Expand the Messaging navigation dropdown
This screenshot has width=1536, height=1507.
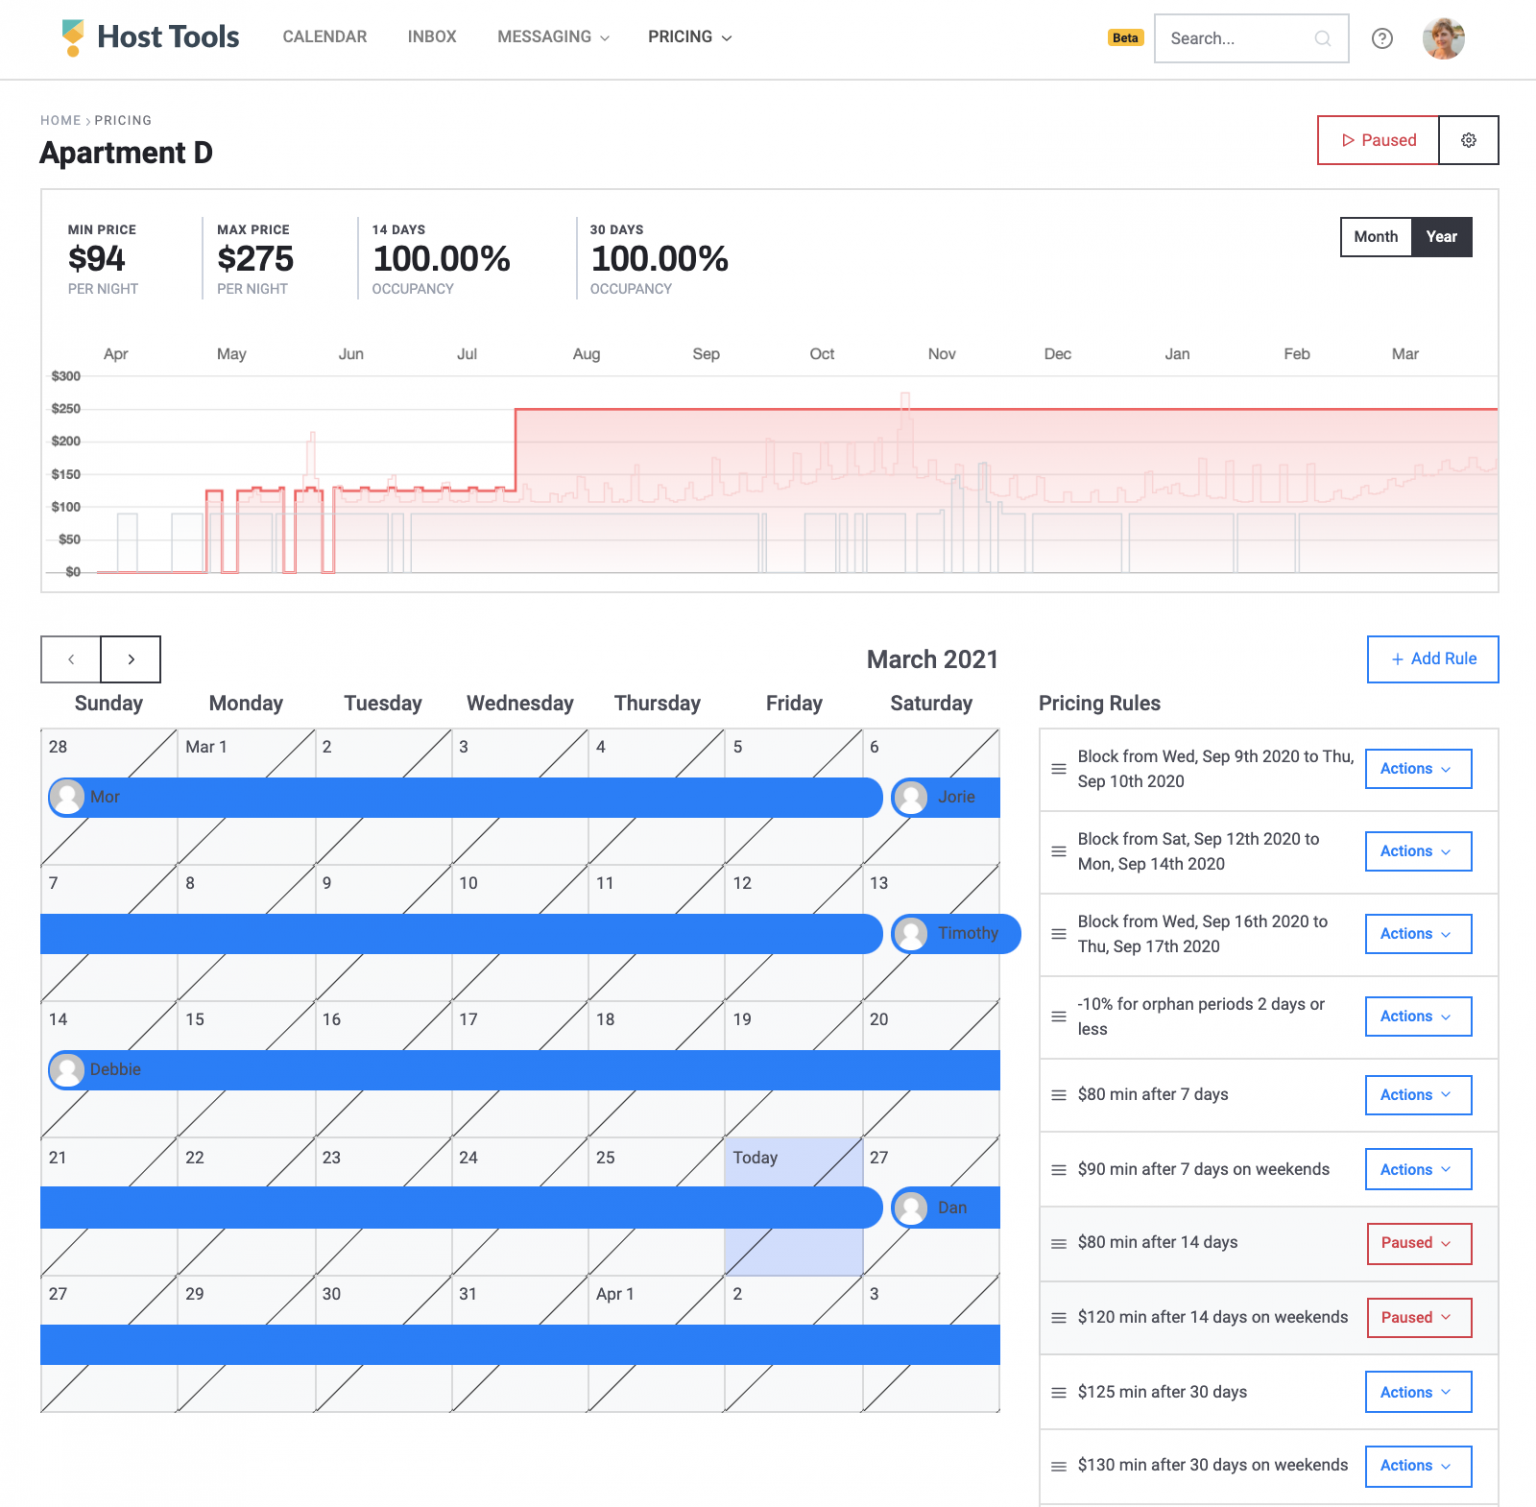click(x=552, y=37)
